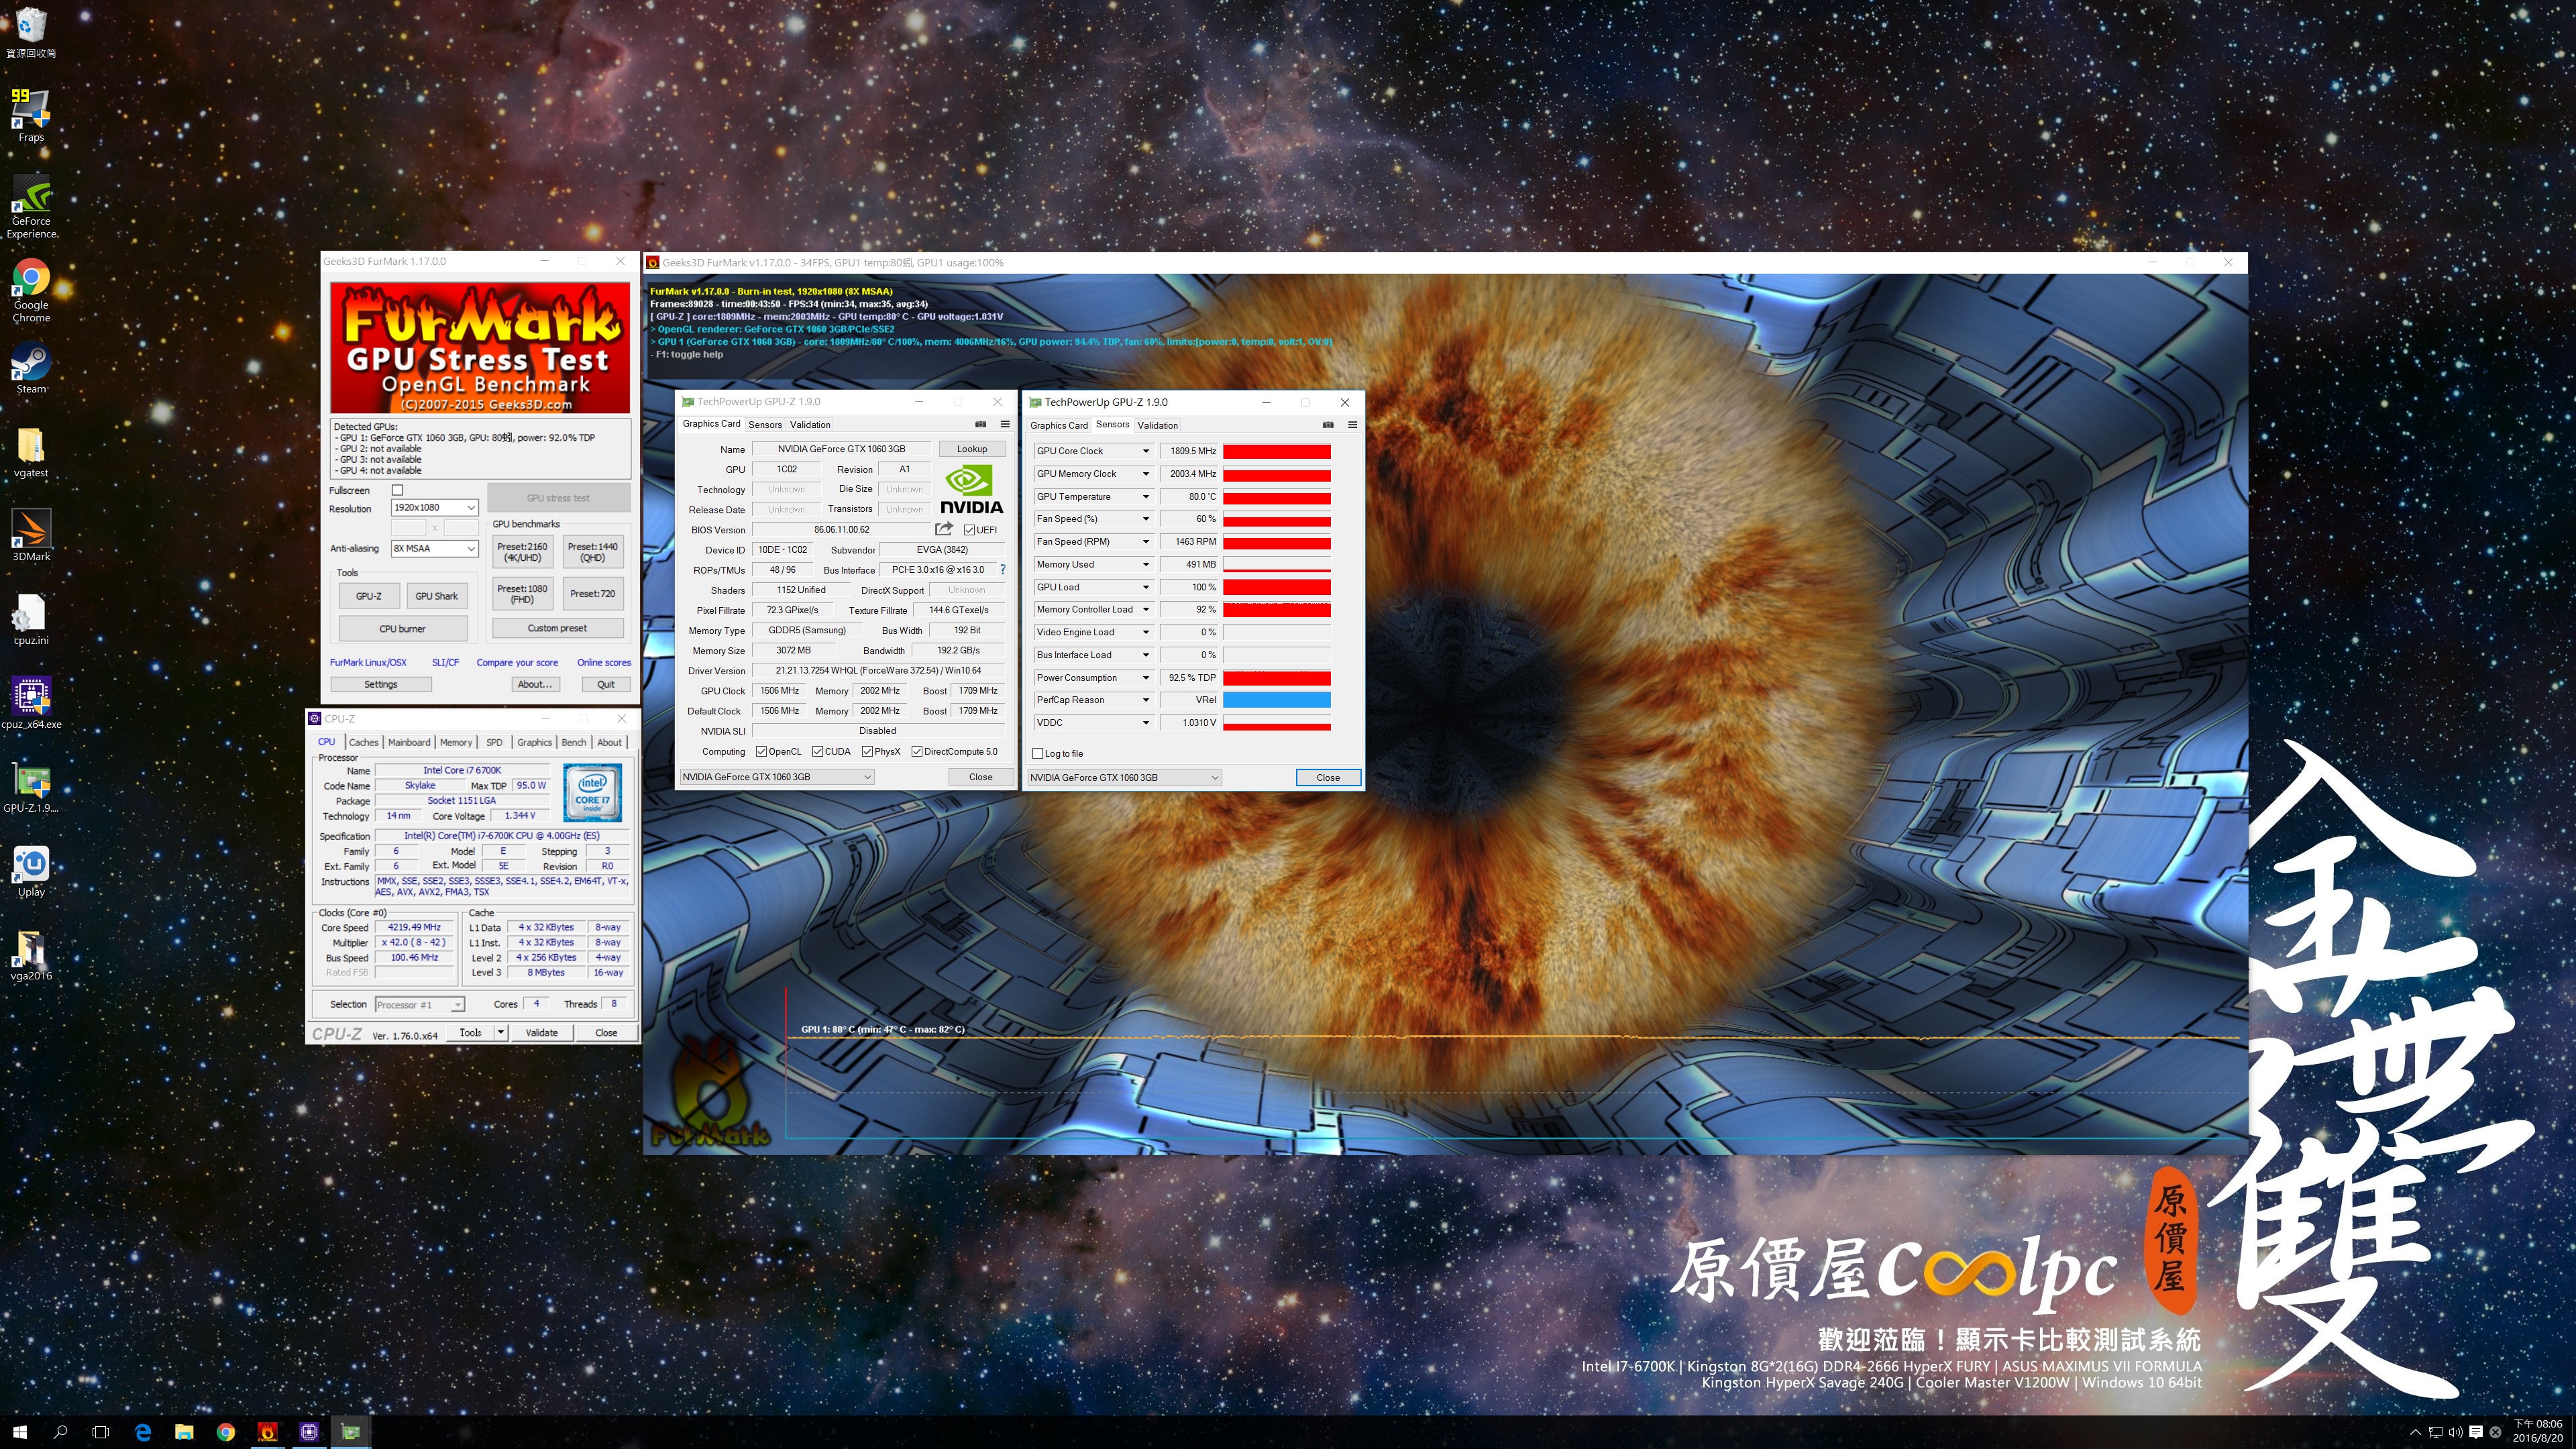Open FurMark Settings button
This screenshot has width=2576, height=1449.
pyautogui.click(x=381, y=685)
